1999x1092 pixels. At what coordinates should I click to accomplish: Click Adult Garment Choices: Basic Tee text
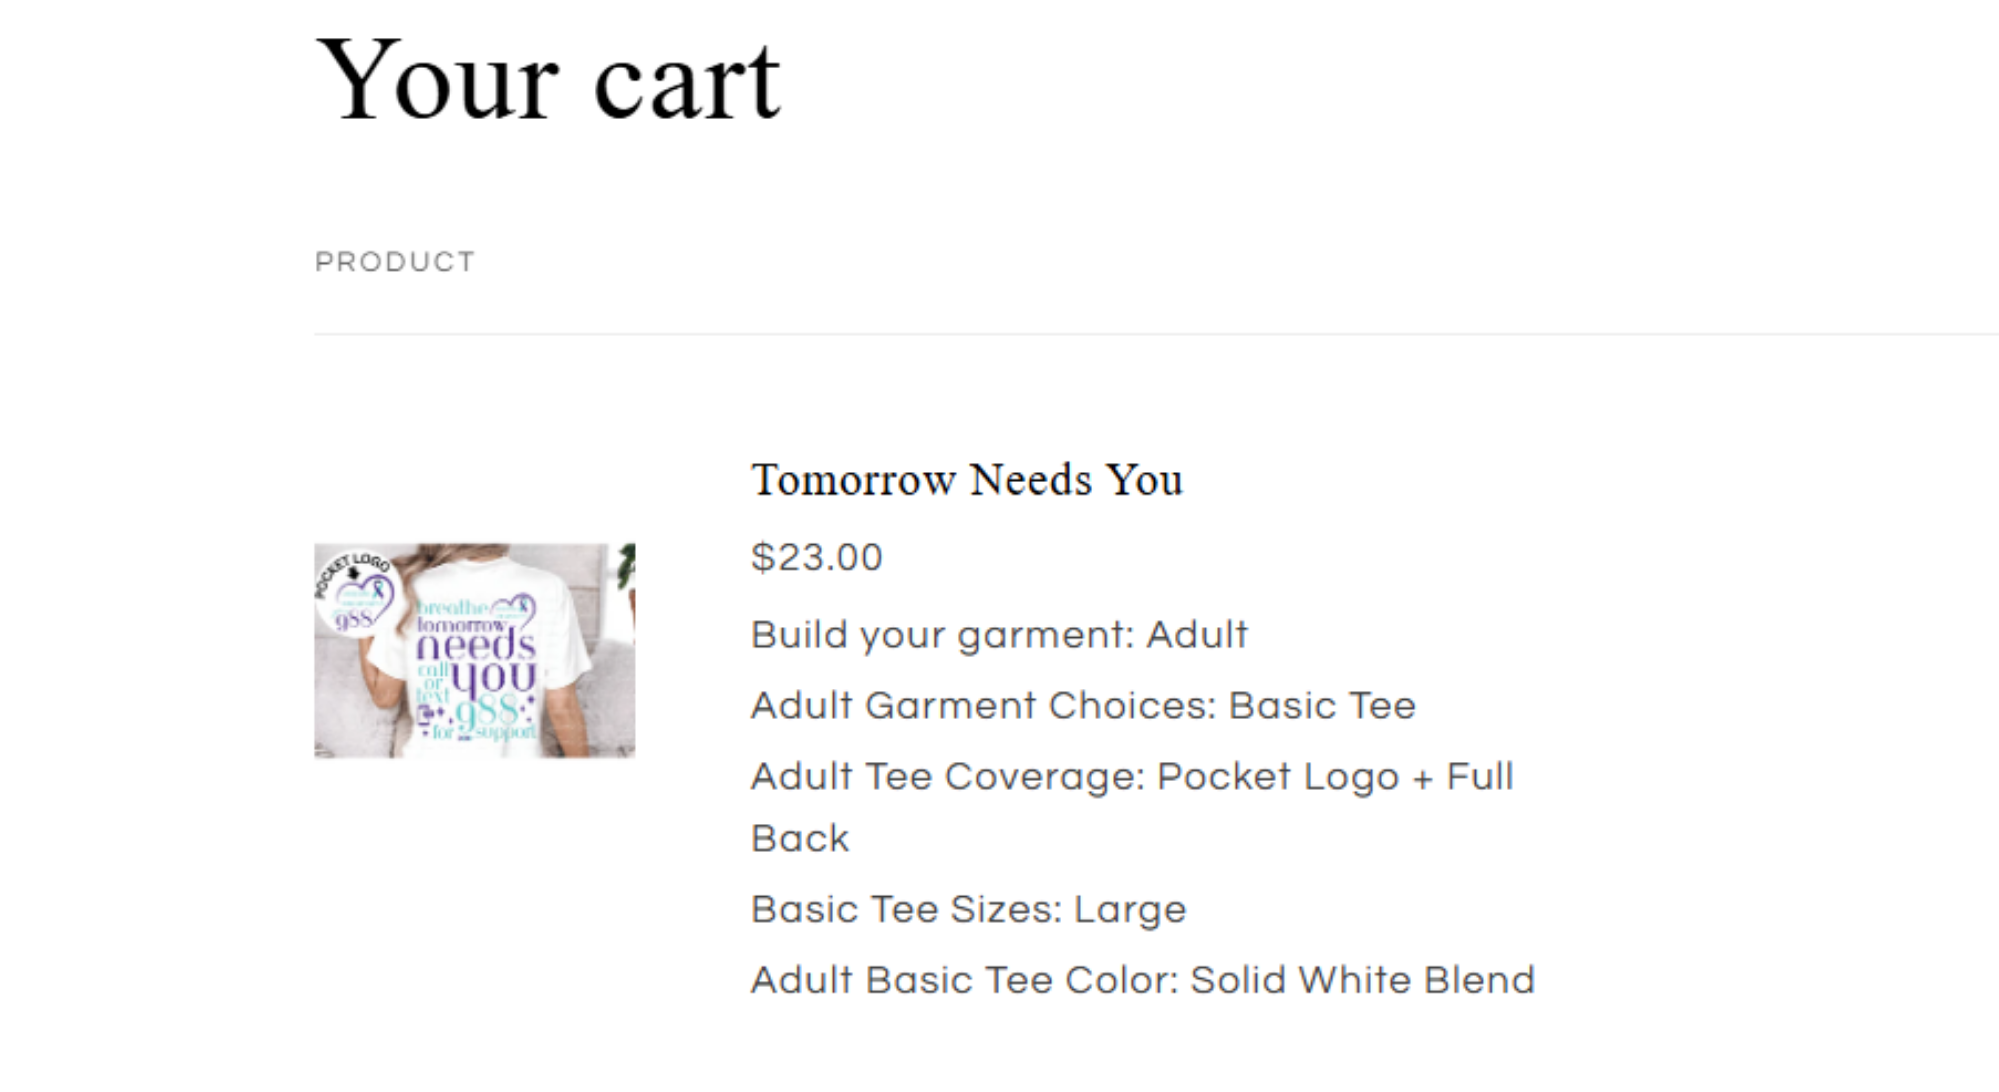point(1083,706)
